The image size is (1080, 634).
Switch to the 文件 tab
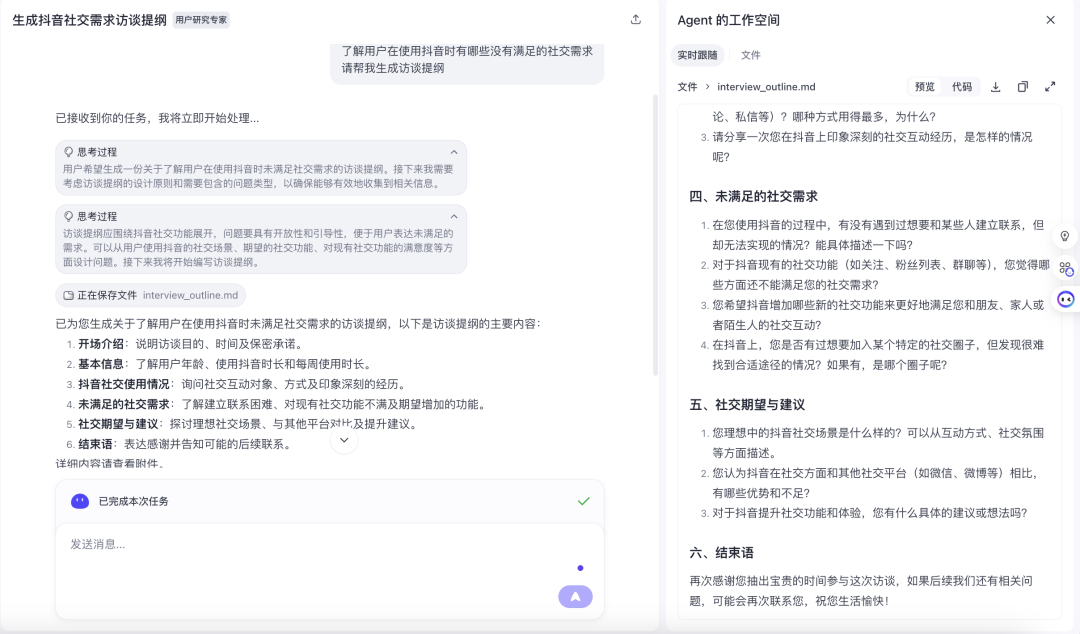click(x=751, y=55)
